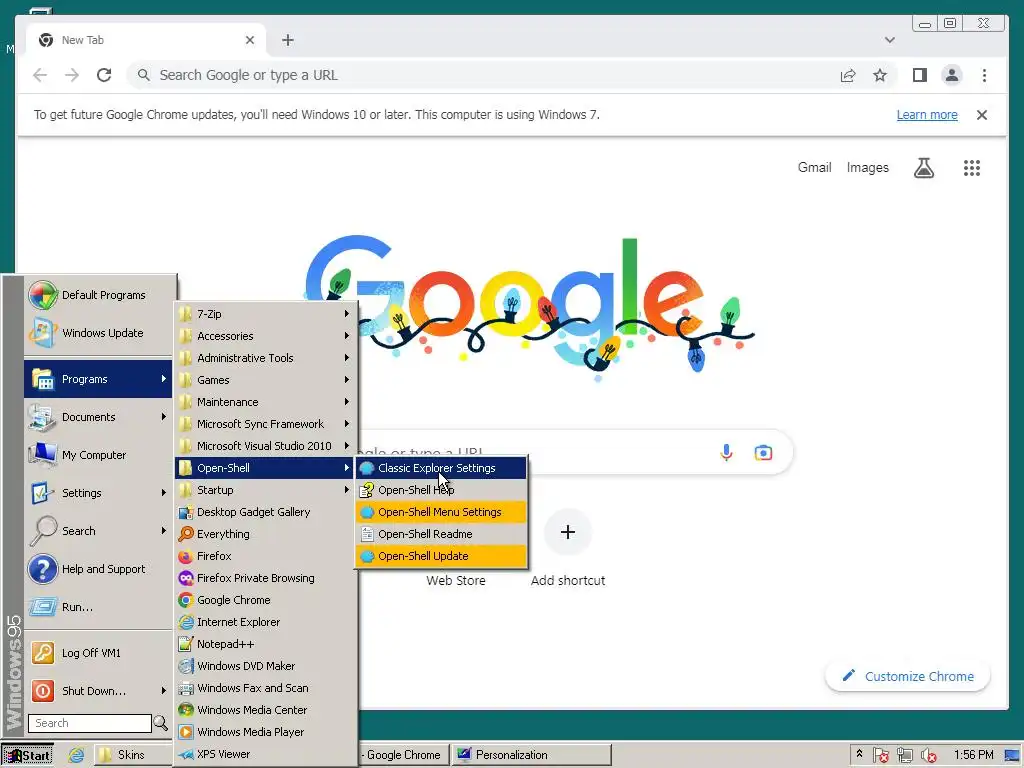
Task: Share this page icon in address bar
Action: click(x=848, y=75)
